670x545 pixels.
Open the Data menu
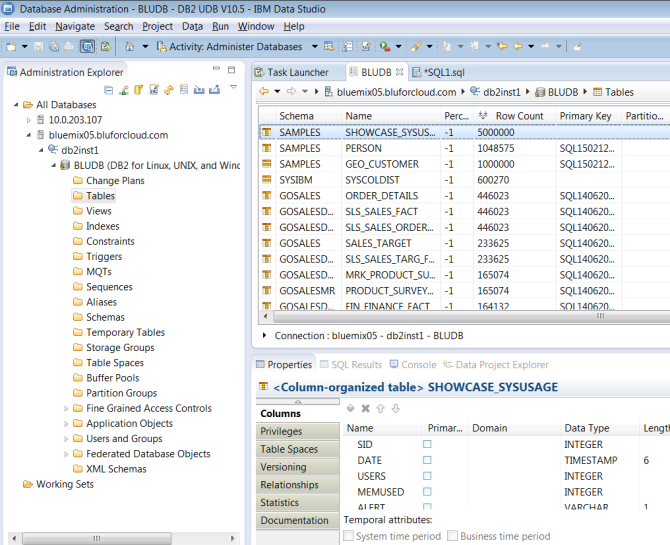coord(192,27)
